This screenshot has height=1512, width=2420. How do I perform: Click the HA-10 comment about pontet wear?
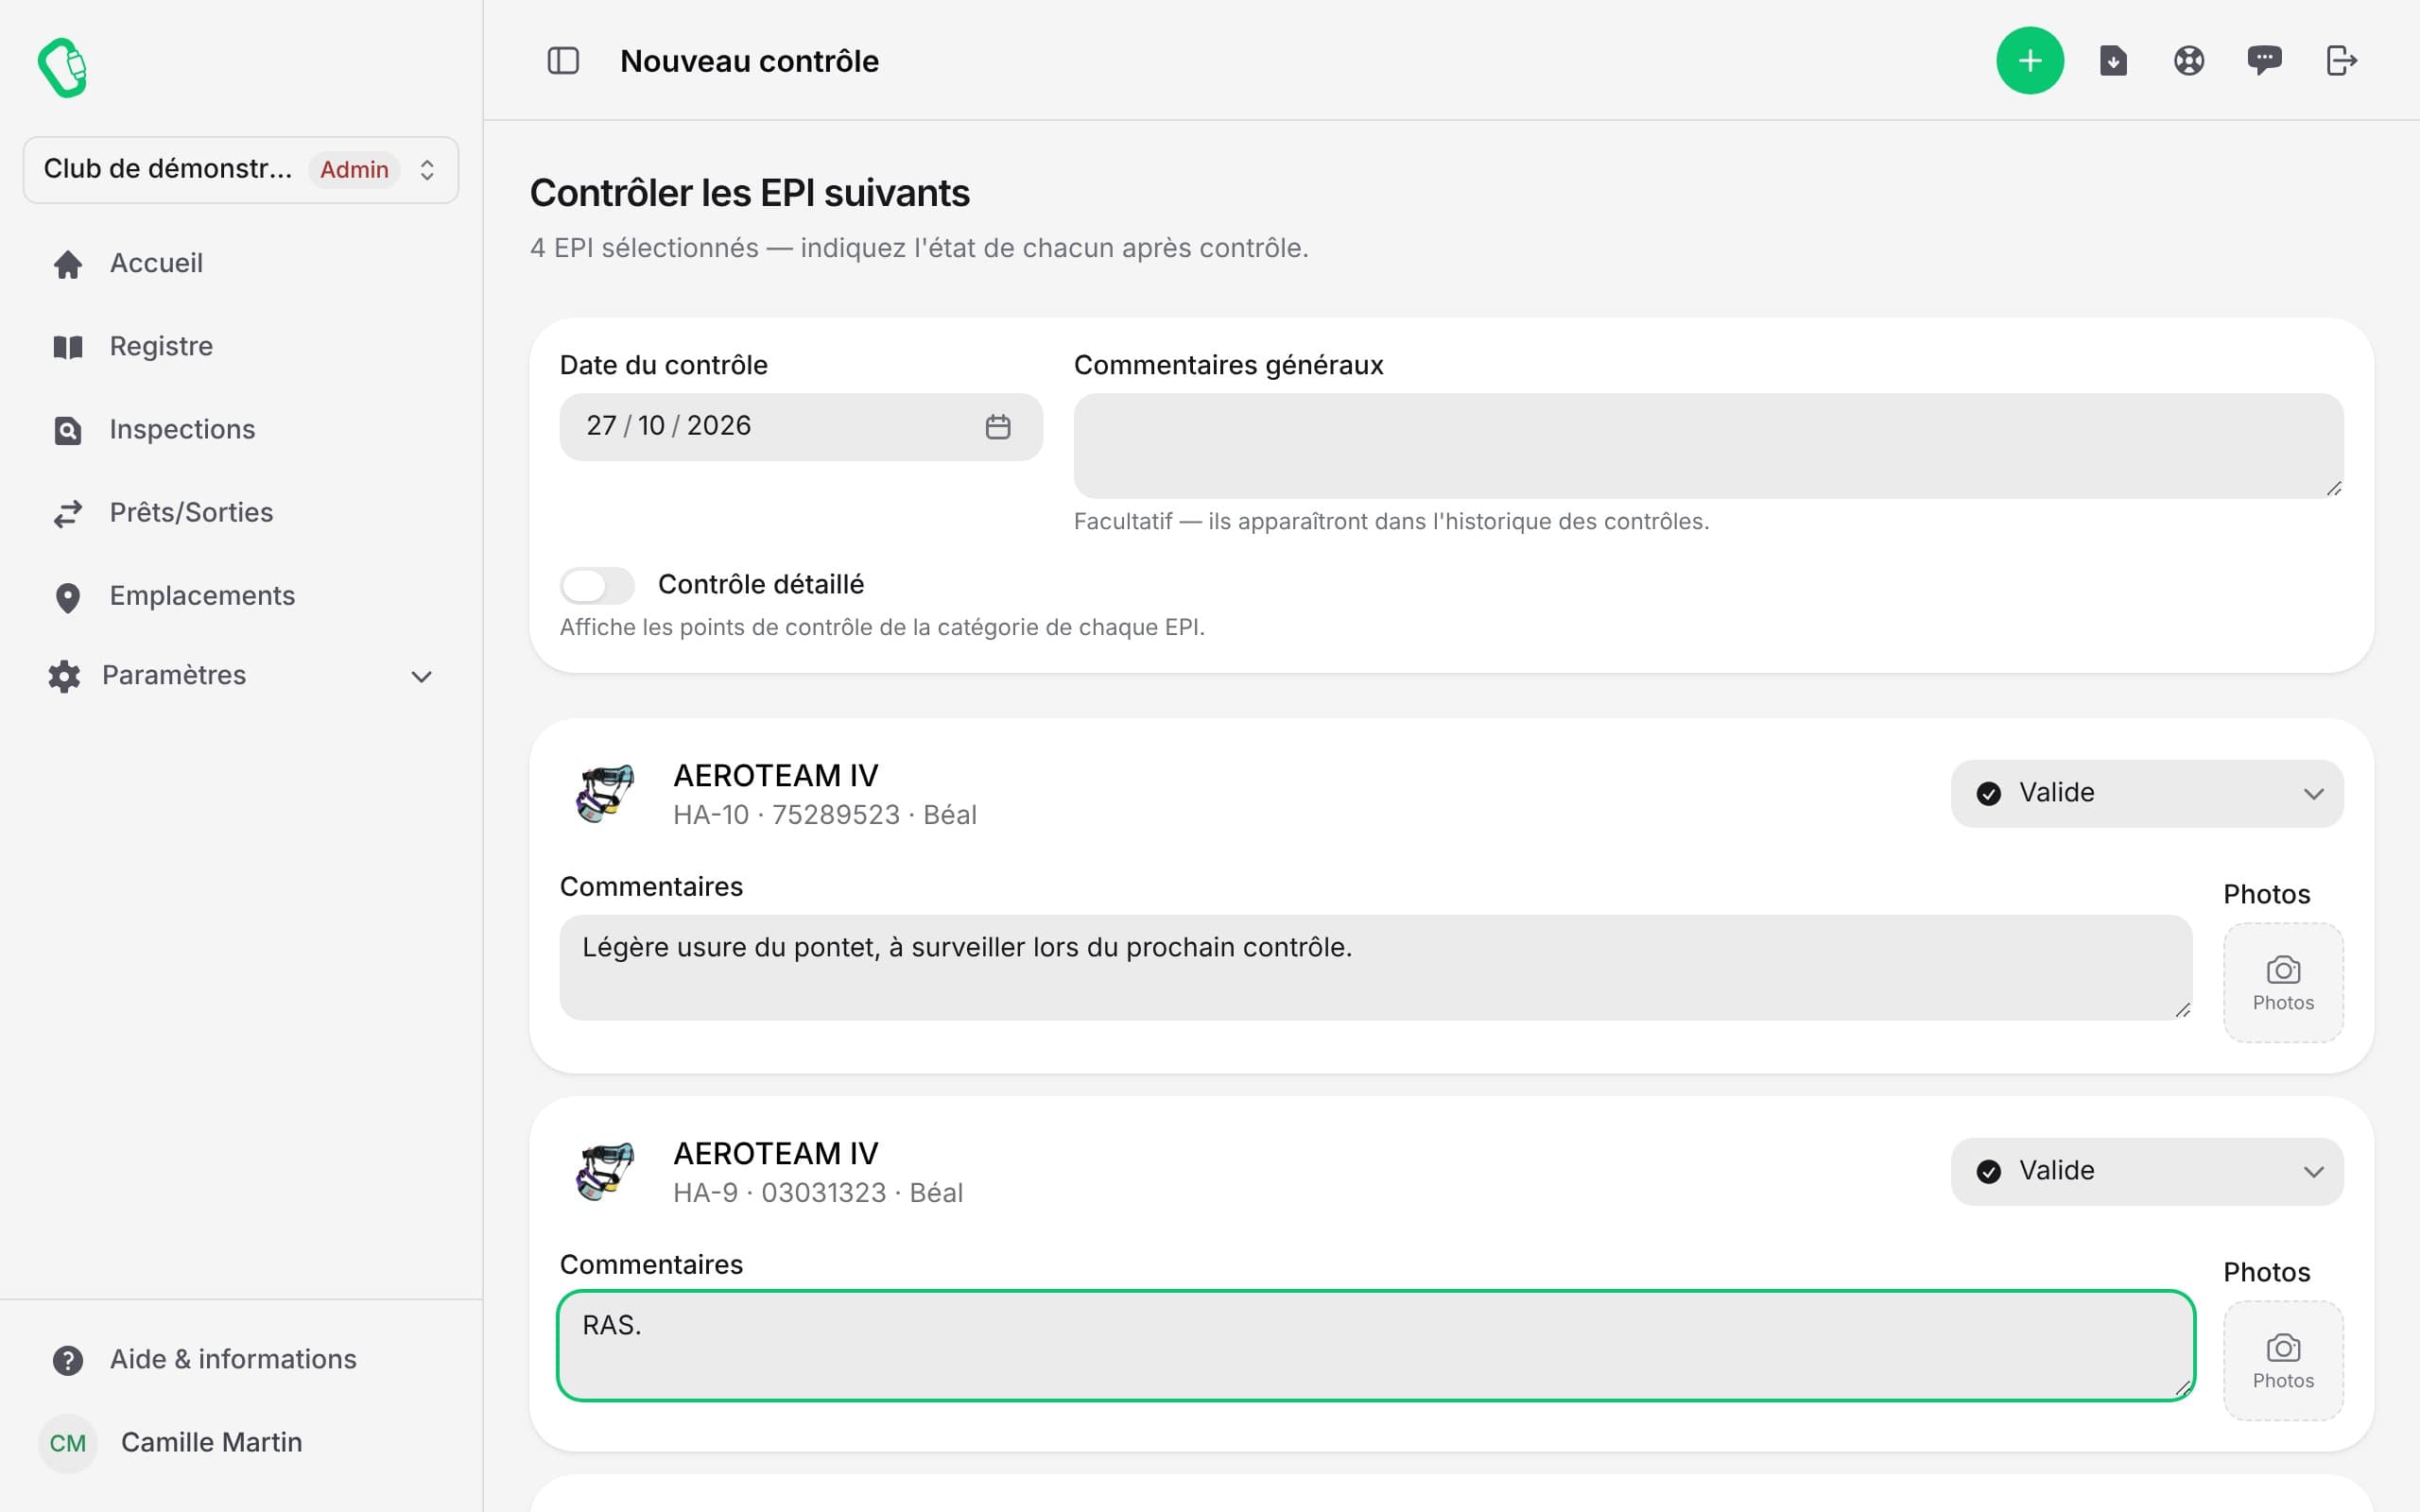(x=1375, y=968)
